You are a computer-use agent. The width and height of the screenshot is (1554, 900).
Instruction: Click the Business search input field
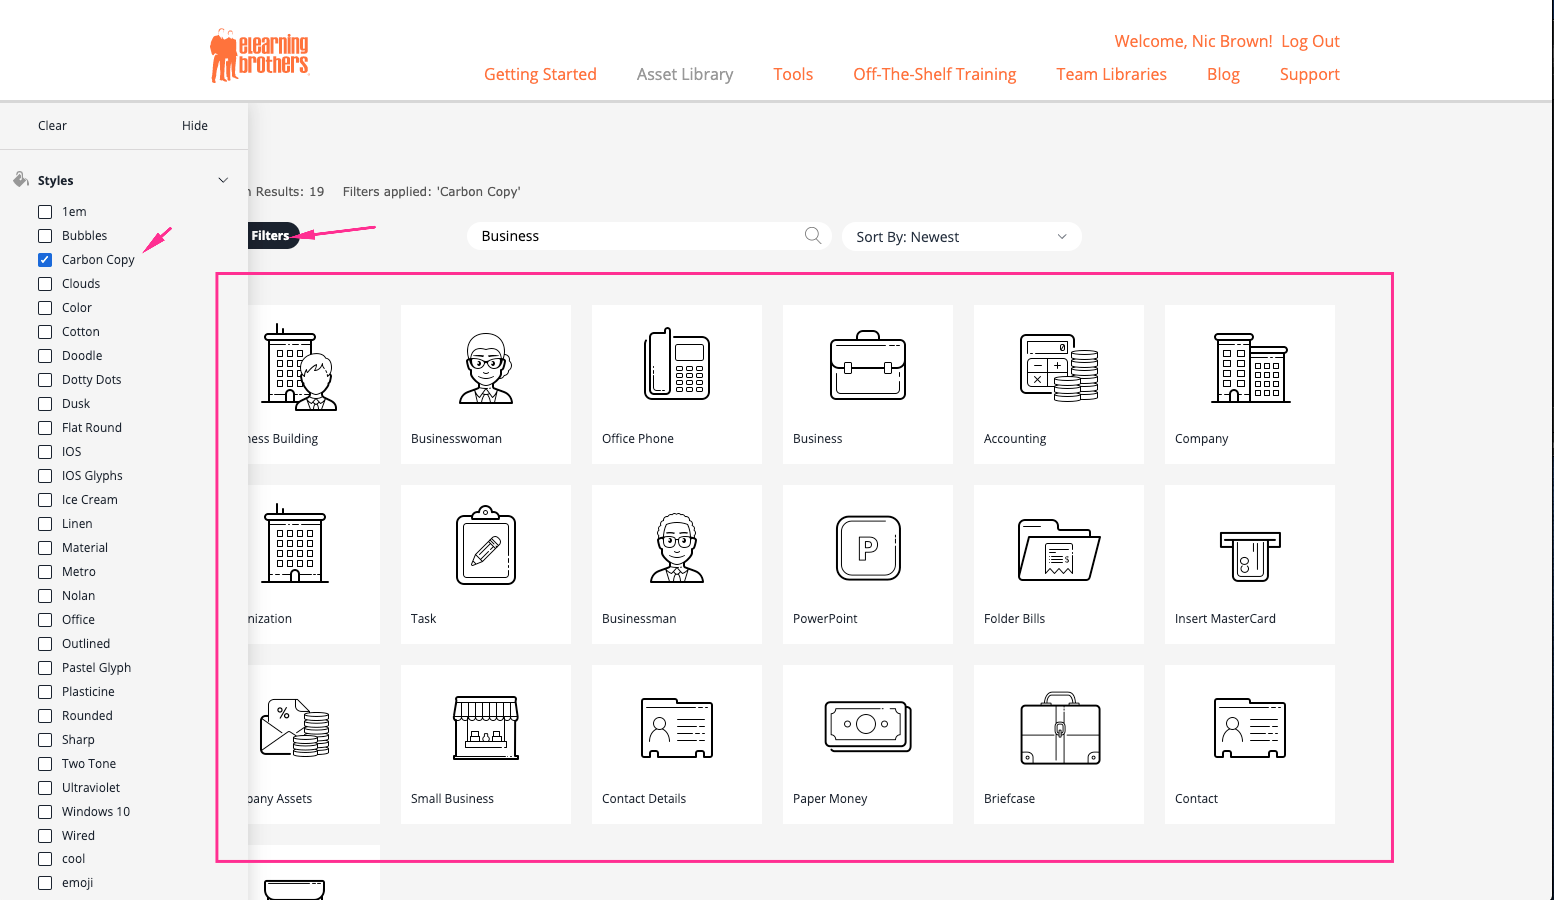tap(635, 236)
